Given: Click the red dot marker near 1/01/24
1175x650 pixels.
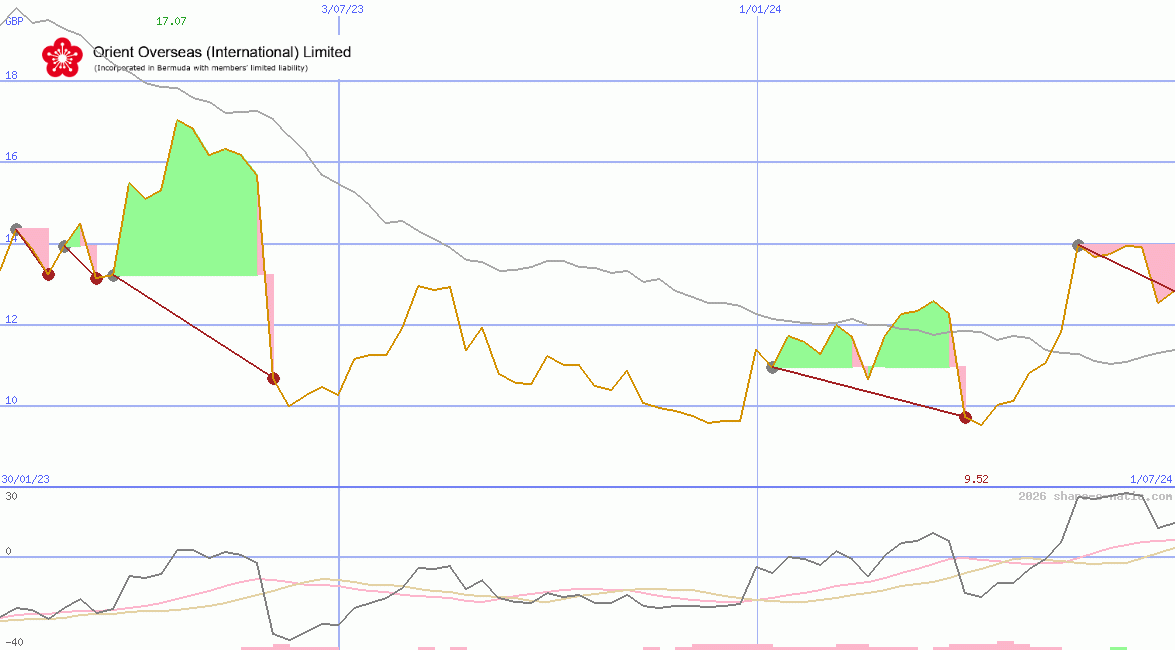Looking at the screenshot, I should pos(963,416).
